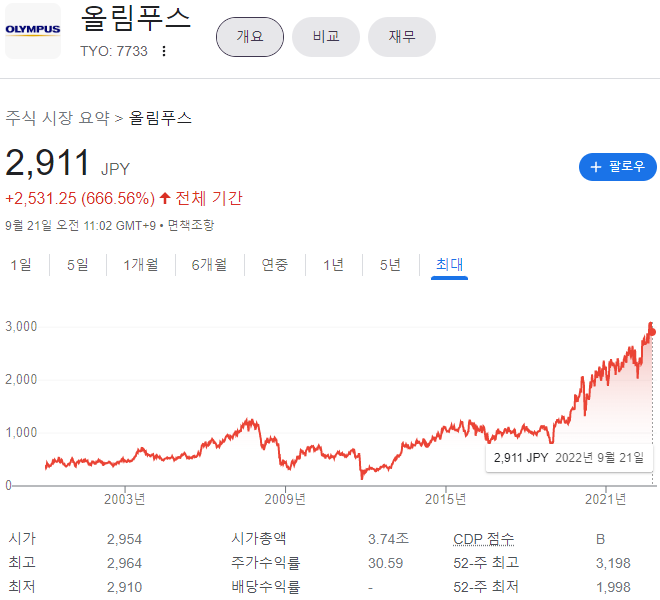Click the 52-주 최고 value 3,198
Screen dimensions: 660x600
pyautogui.click(x=613, y=563)
